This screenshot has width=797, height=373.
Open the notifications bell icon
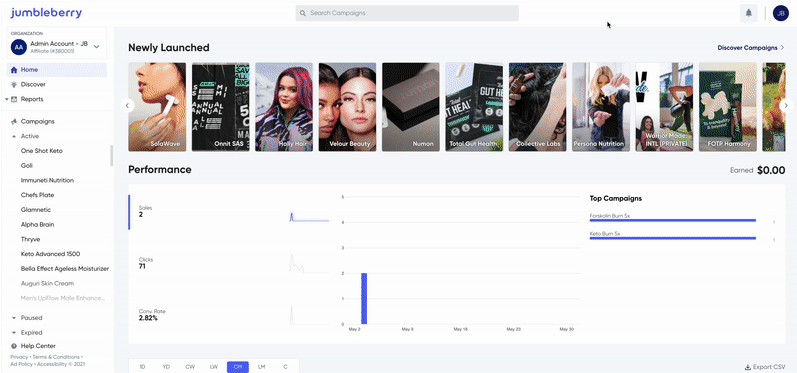748,13
